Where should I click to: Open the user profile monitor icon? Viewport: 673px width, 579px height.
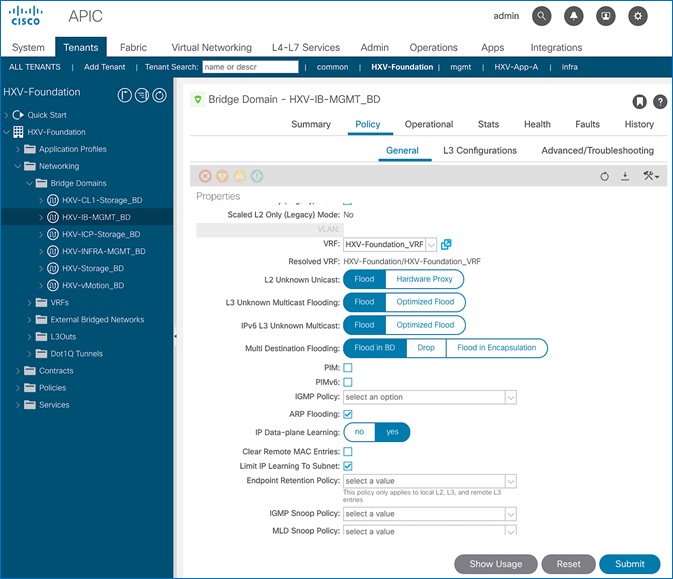point(606,16)
